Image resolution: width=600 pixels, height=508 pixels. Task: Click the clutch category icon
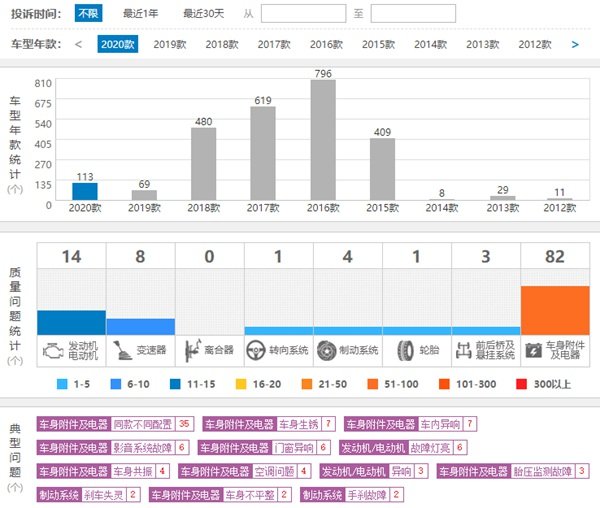click(190, 350)
